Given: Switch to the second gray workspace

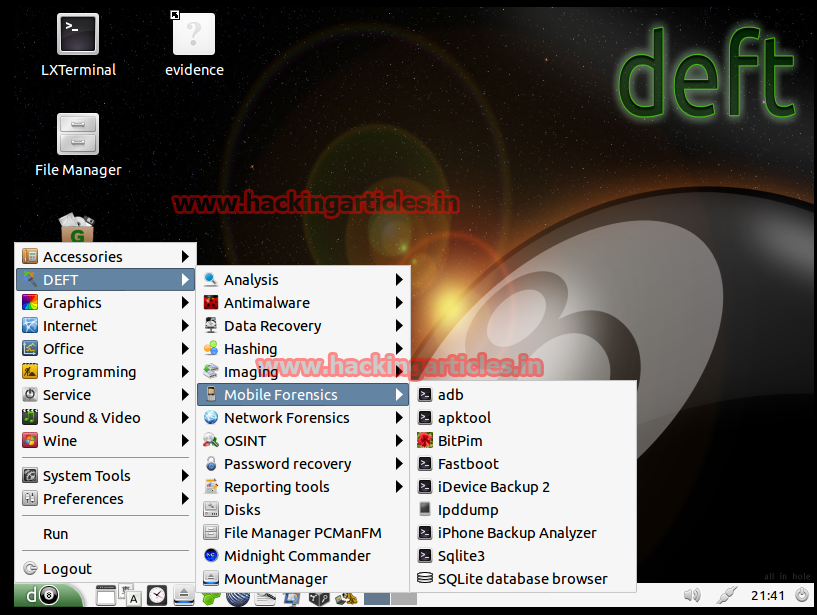Looking at the screenshot, I should coord(404,599).
